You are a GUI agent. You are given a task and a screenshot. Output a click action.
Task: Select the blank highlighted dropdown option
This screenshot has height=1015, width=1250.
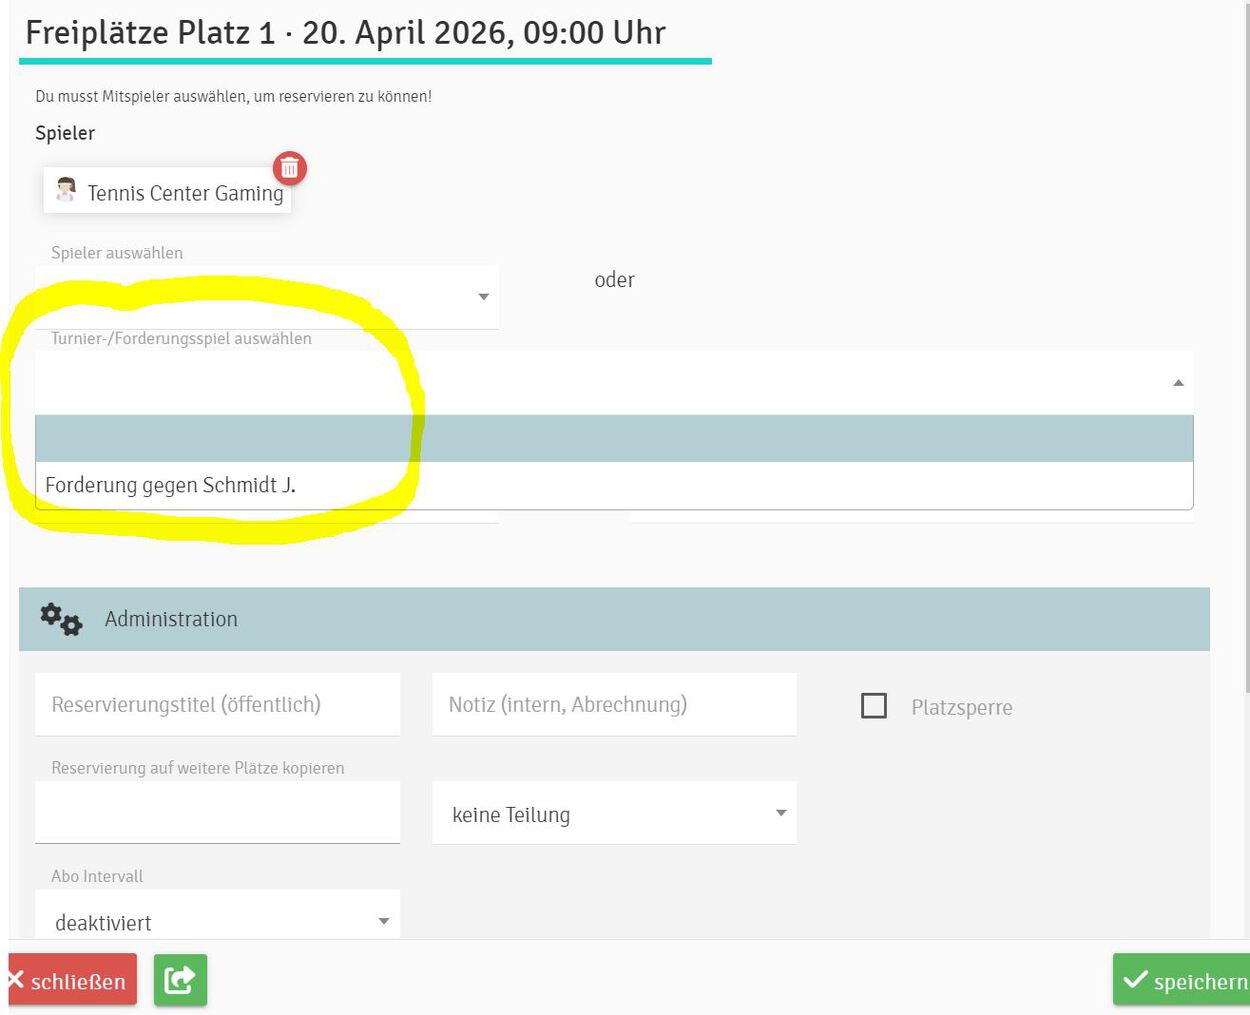[x=614, y=439]
